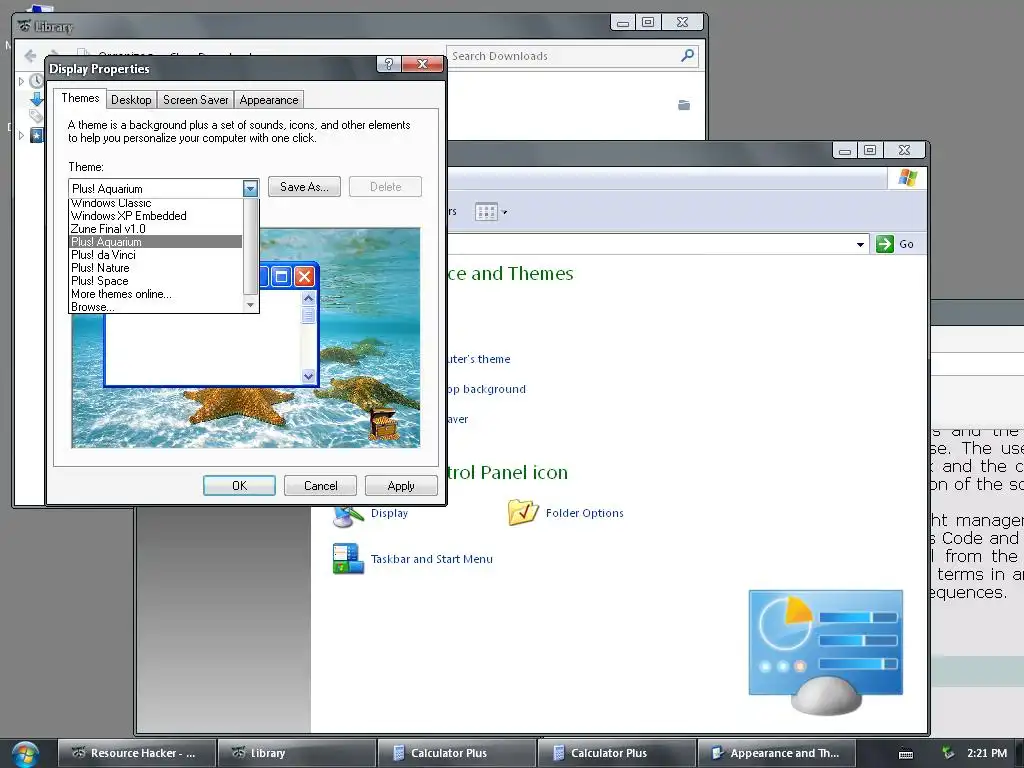Open Taskbar and Start Menu link
Image resolution: width=1024 pixels, height=768 pixels.
click(432, 559)
